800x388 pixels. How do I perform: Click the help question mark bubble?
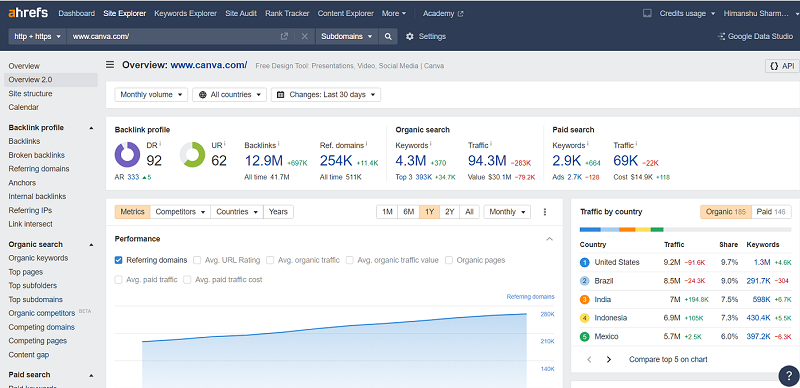[x=789, y=376]
